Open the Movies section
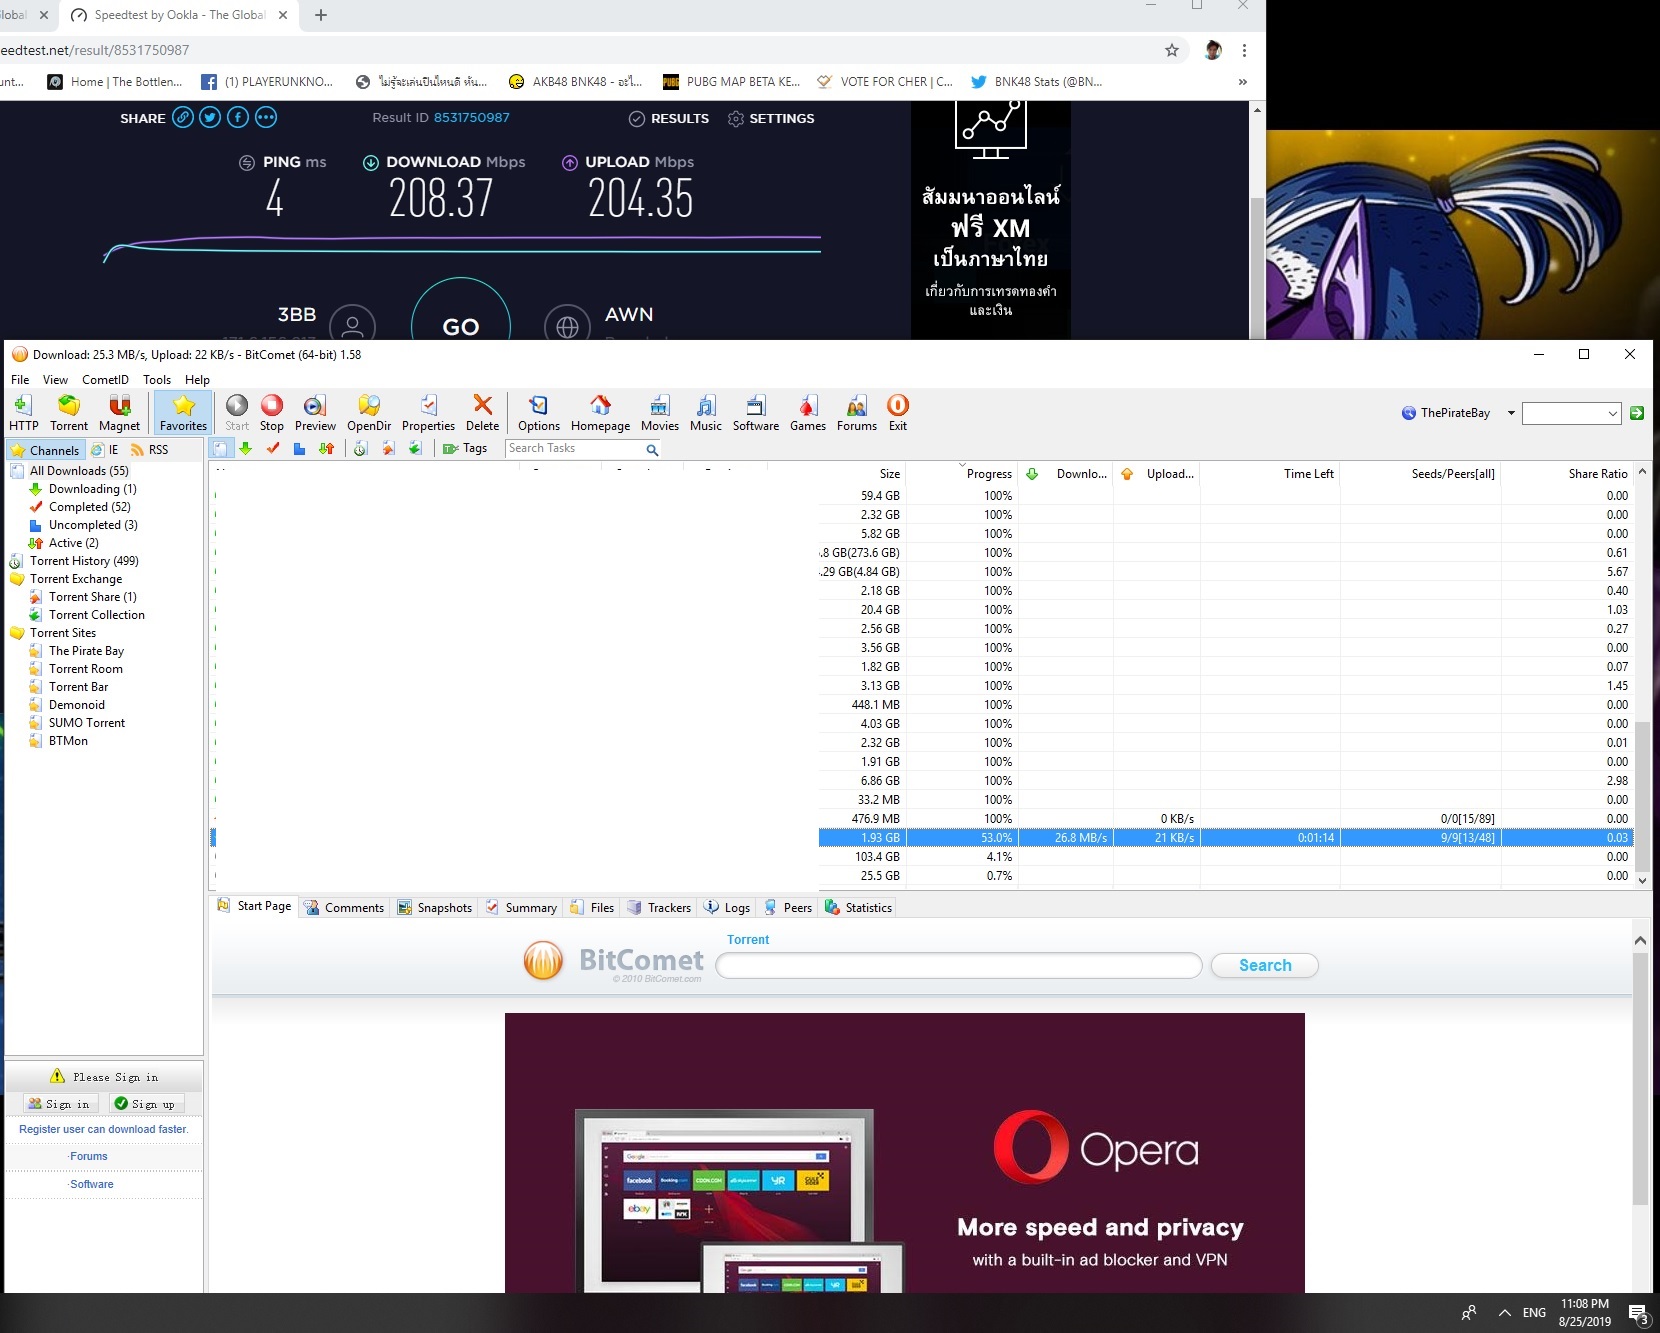1660x1333 pixels. tap(660, 412)
